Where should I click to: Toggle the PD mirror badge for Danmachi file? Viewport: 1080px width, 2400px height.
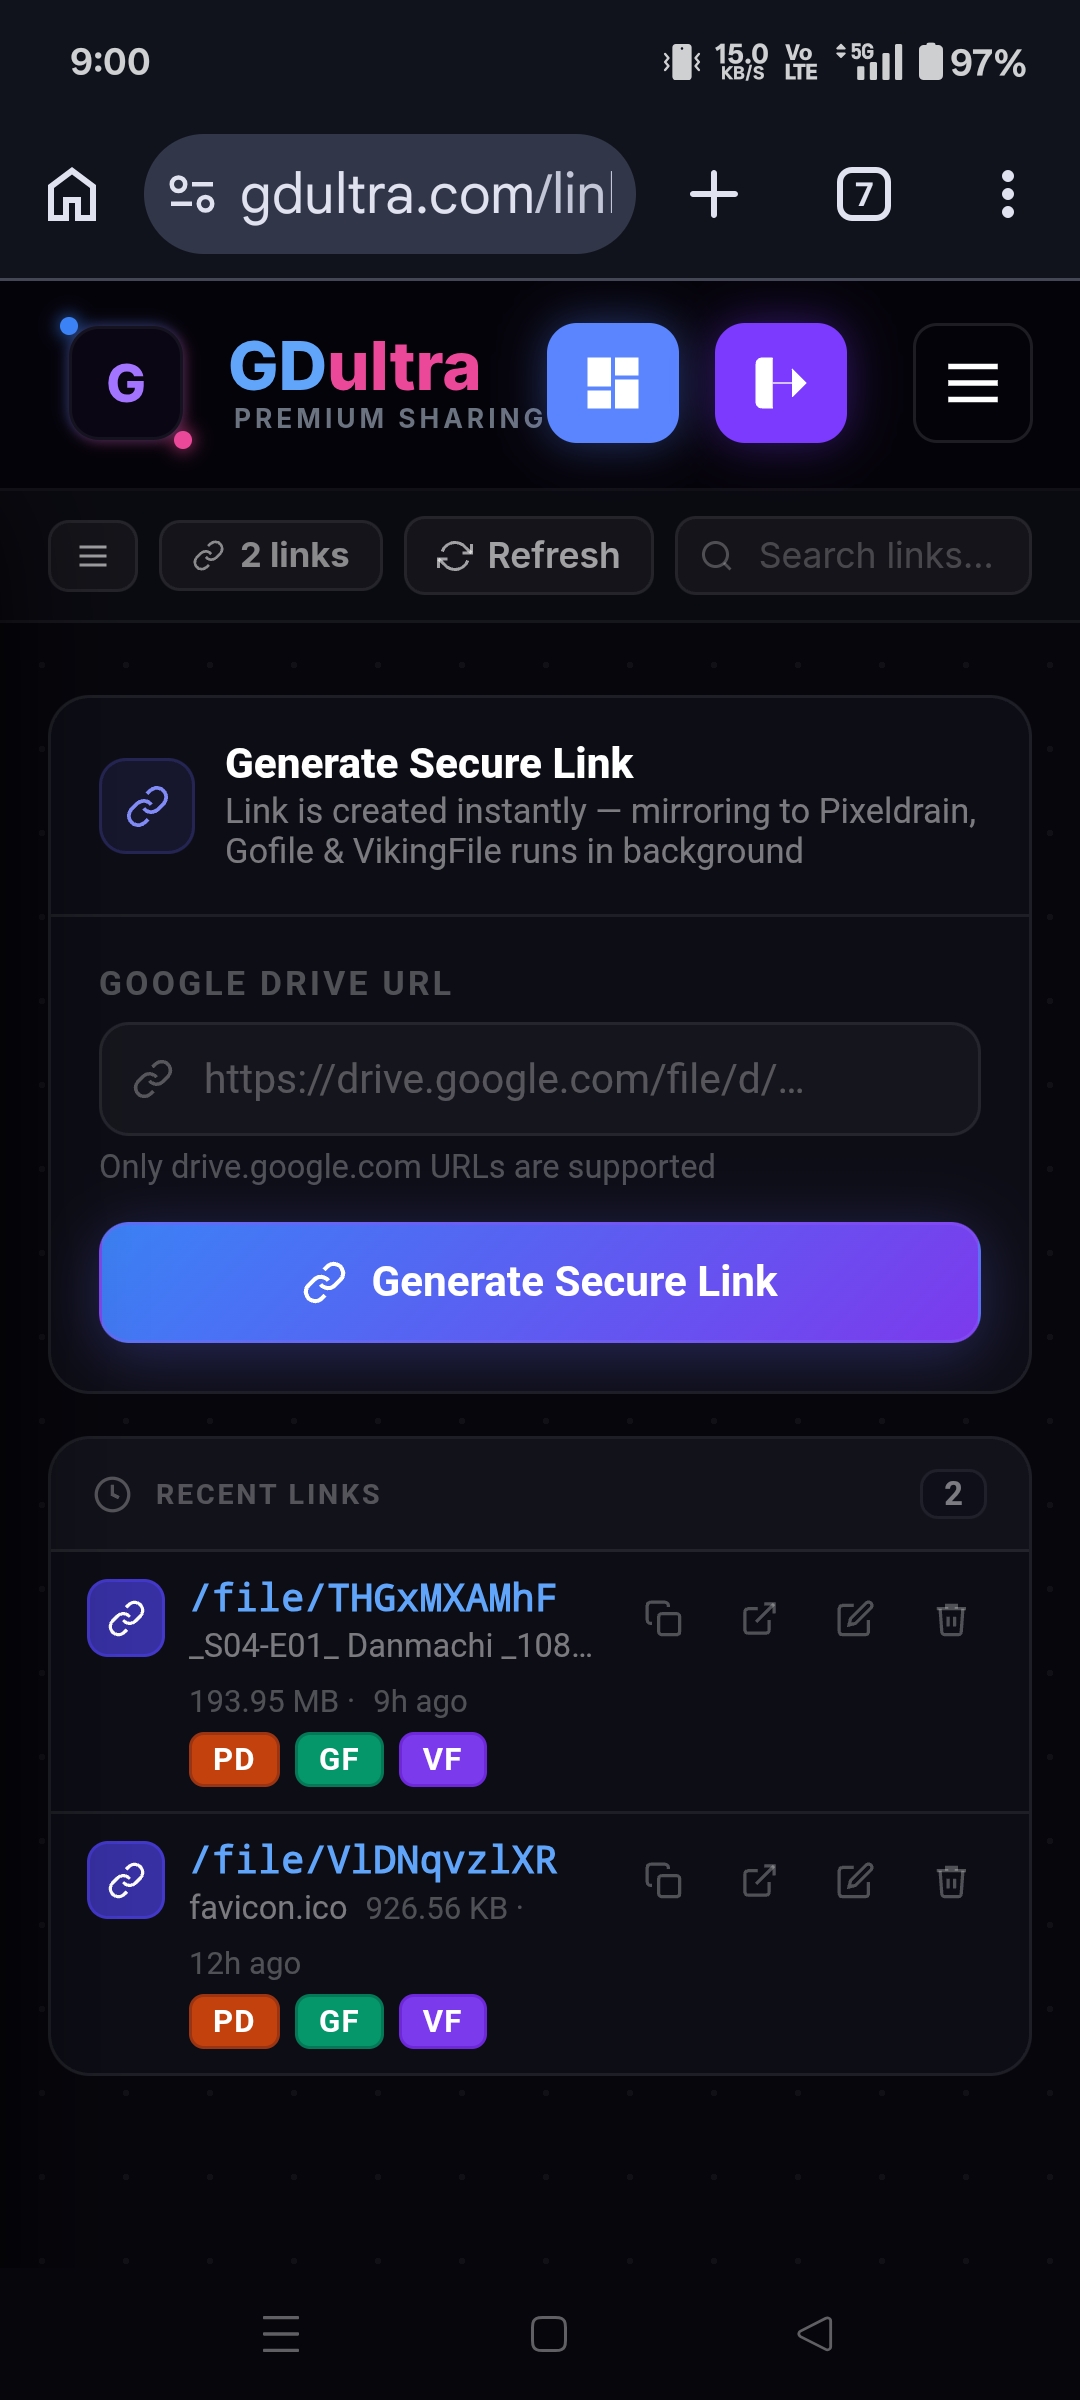(233, 1759)
